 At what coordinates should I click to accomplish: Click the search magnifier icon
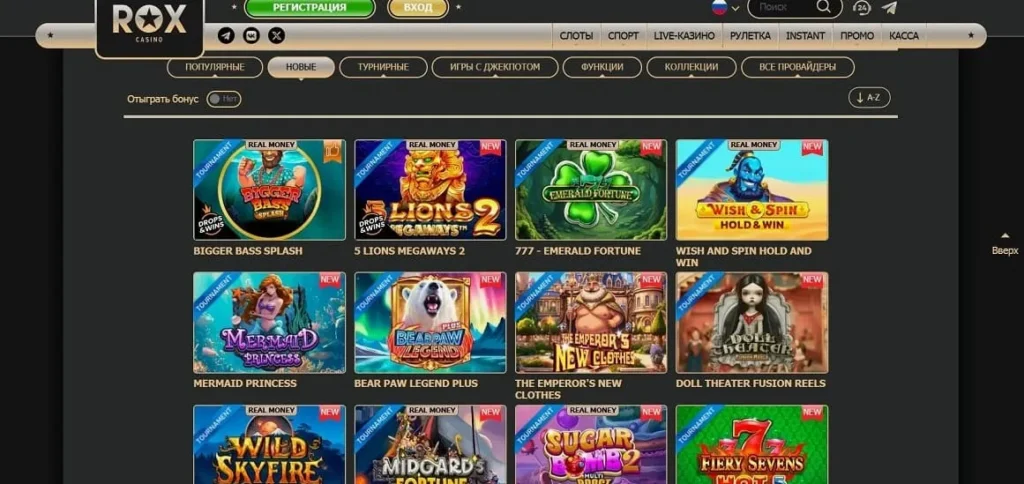coord(823,8)
